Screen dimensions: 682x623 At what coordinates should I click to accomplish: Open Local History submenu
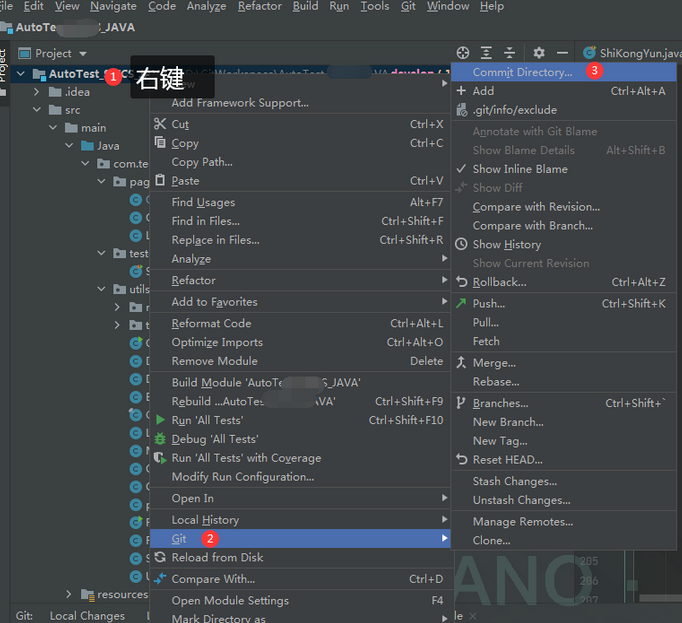tap(300, 520)
